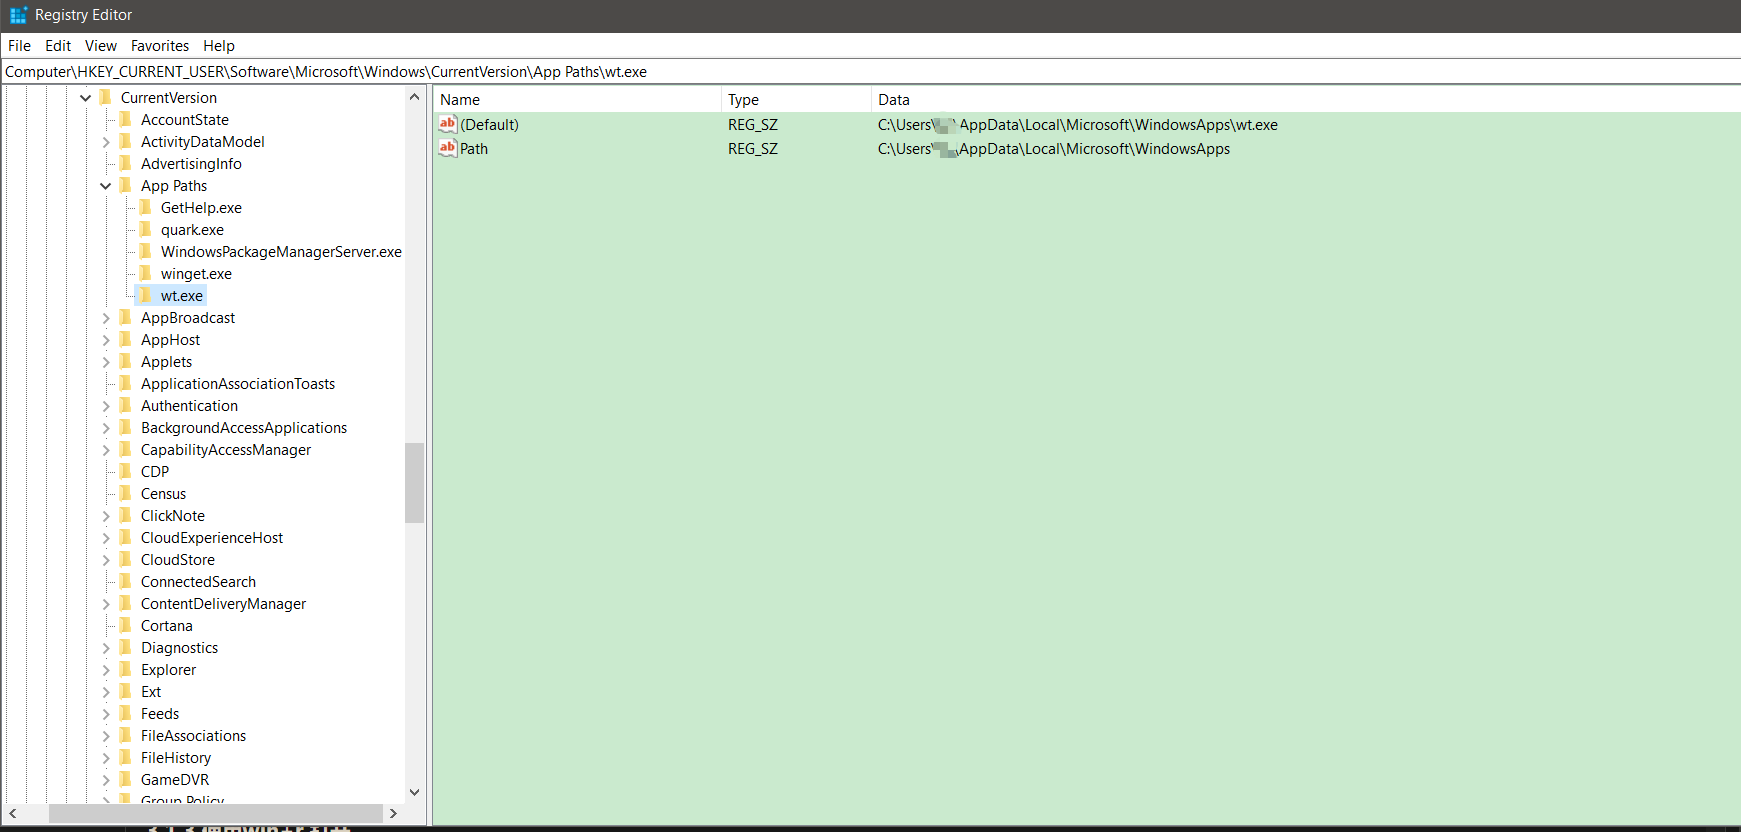
Task: Select the FileHistory key
Action: tap(176, 757)
